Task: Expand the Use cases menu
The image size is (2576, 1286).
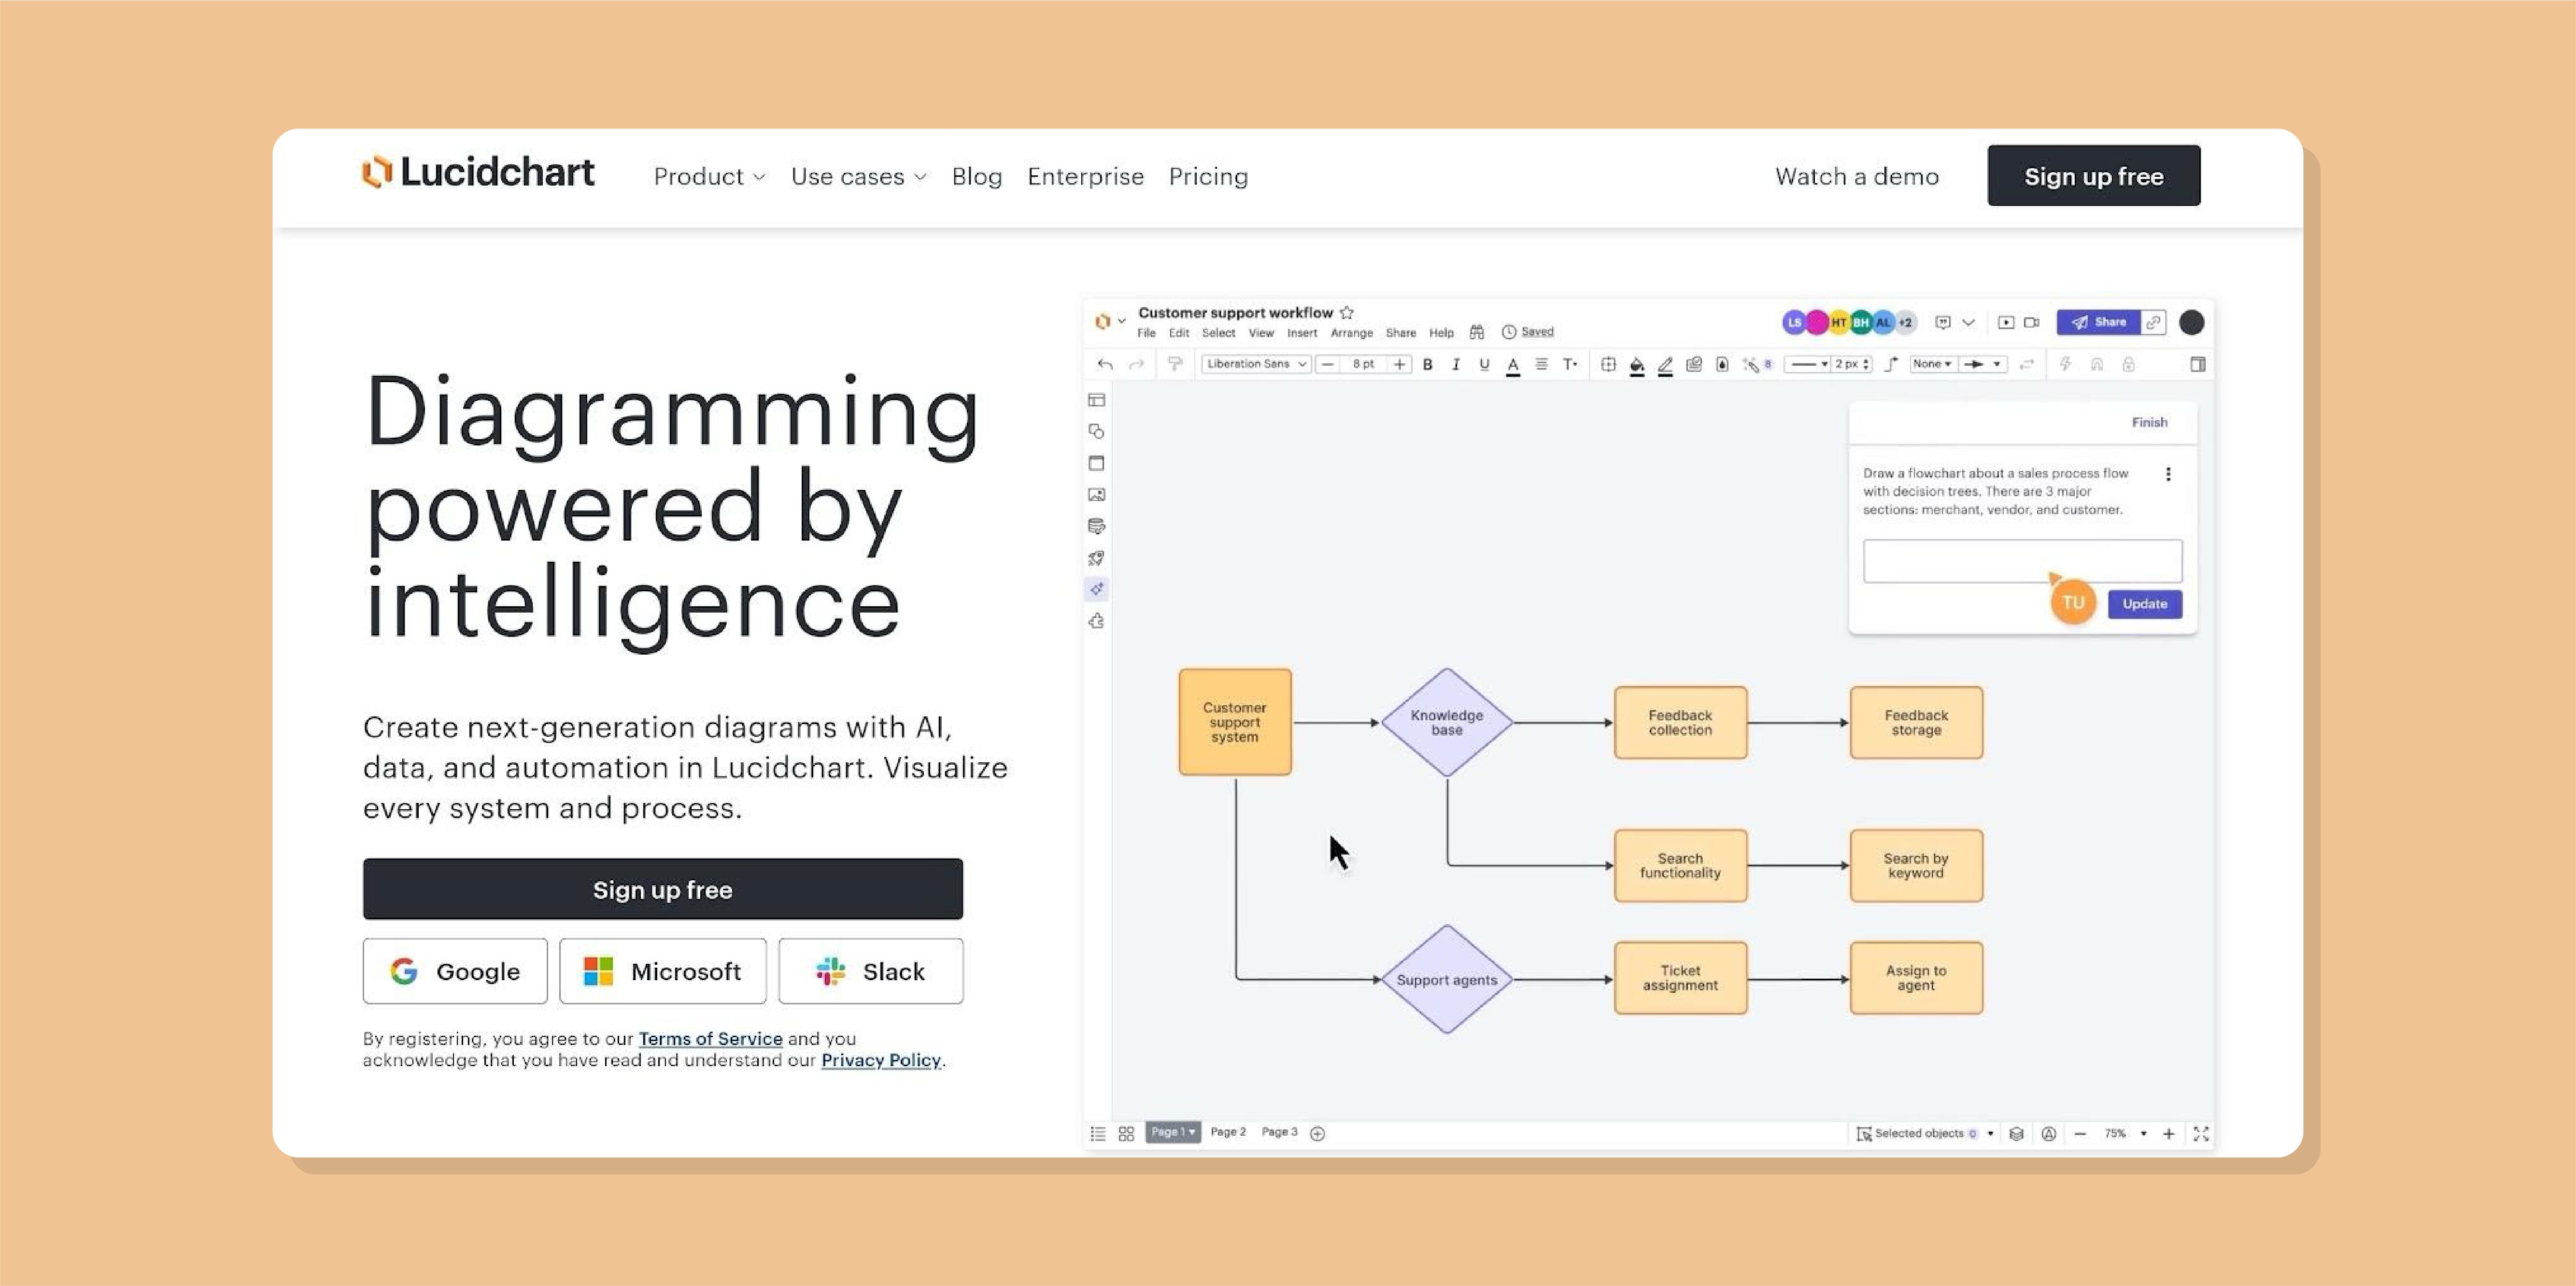Action: 858,177
